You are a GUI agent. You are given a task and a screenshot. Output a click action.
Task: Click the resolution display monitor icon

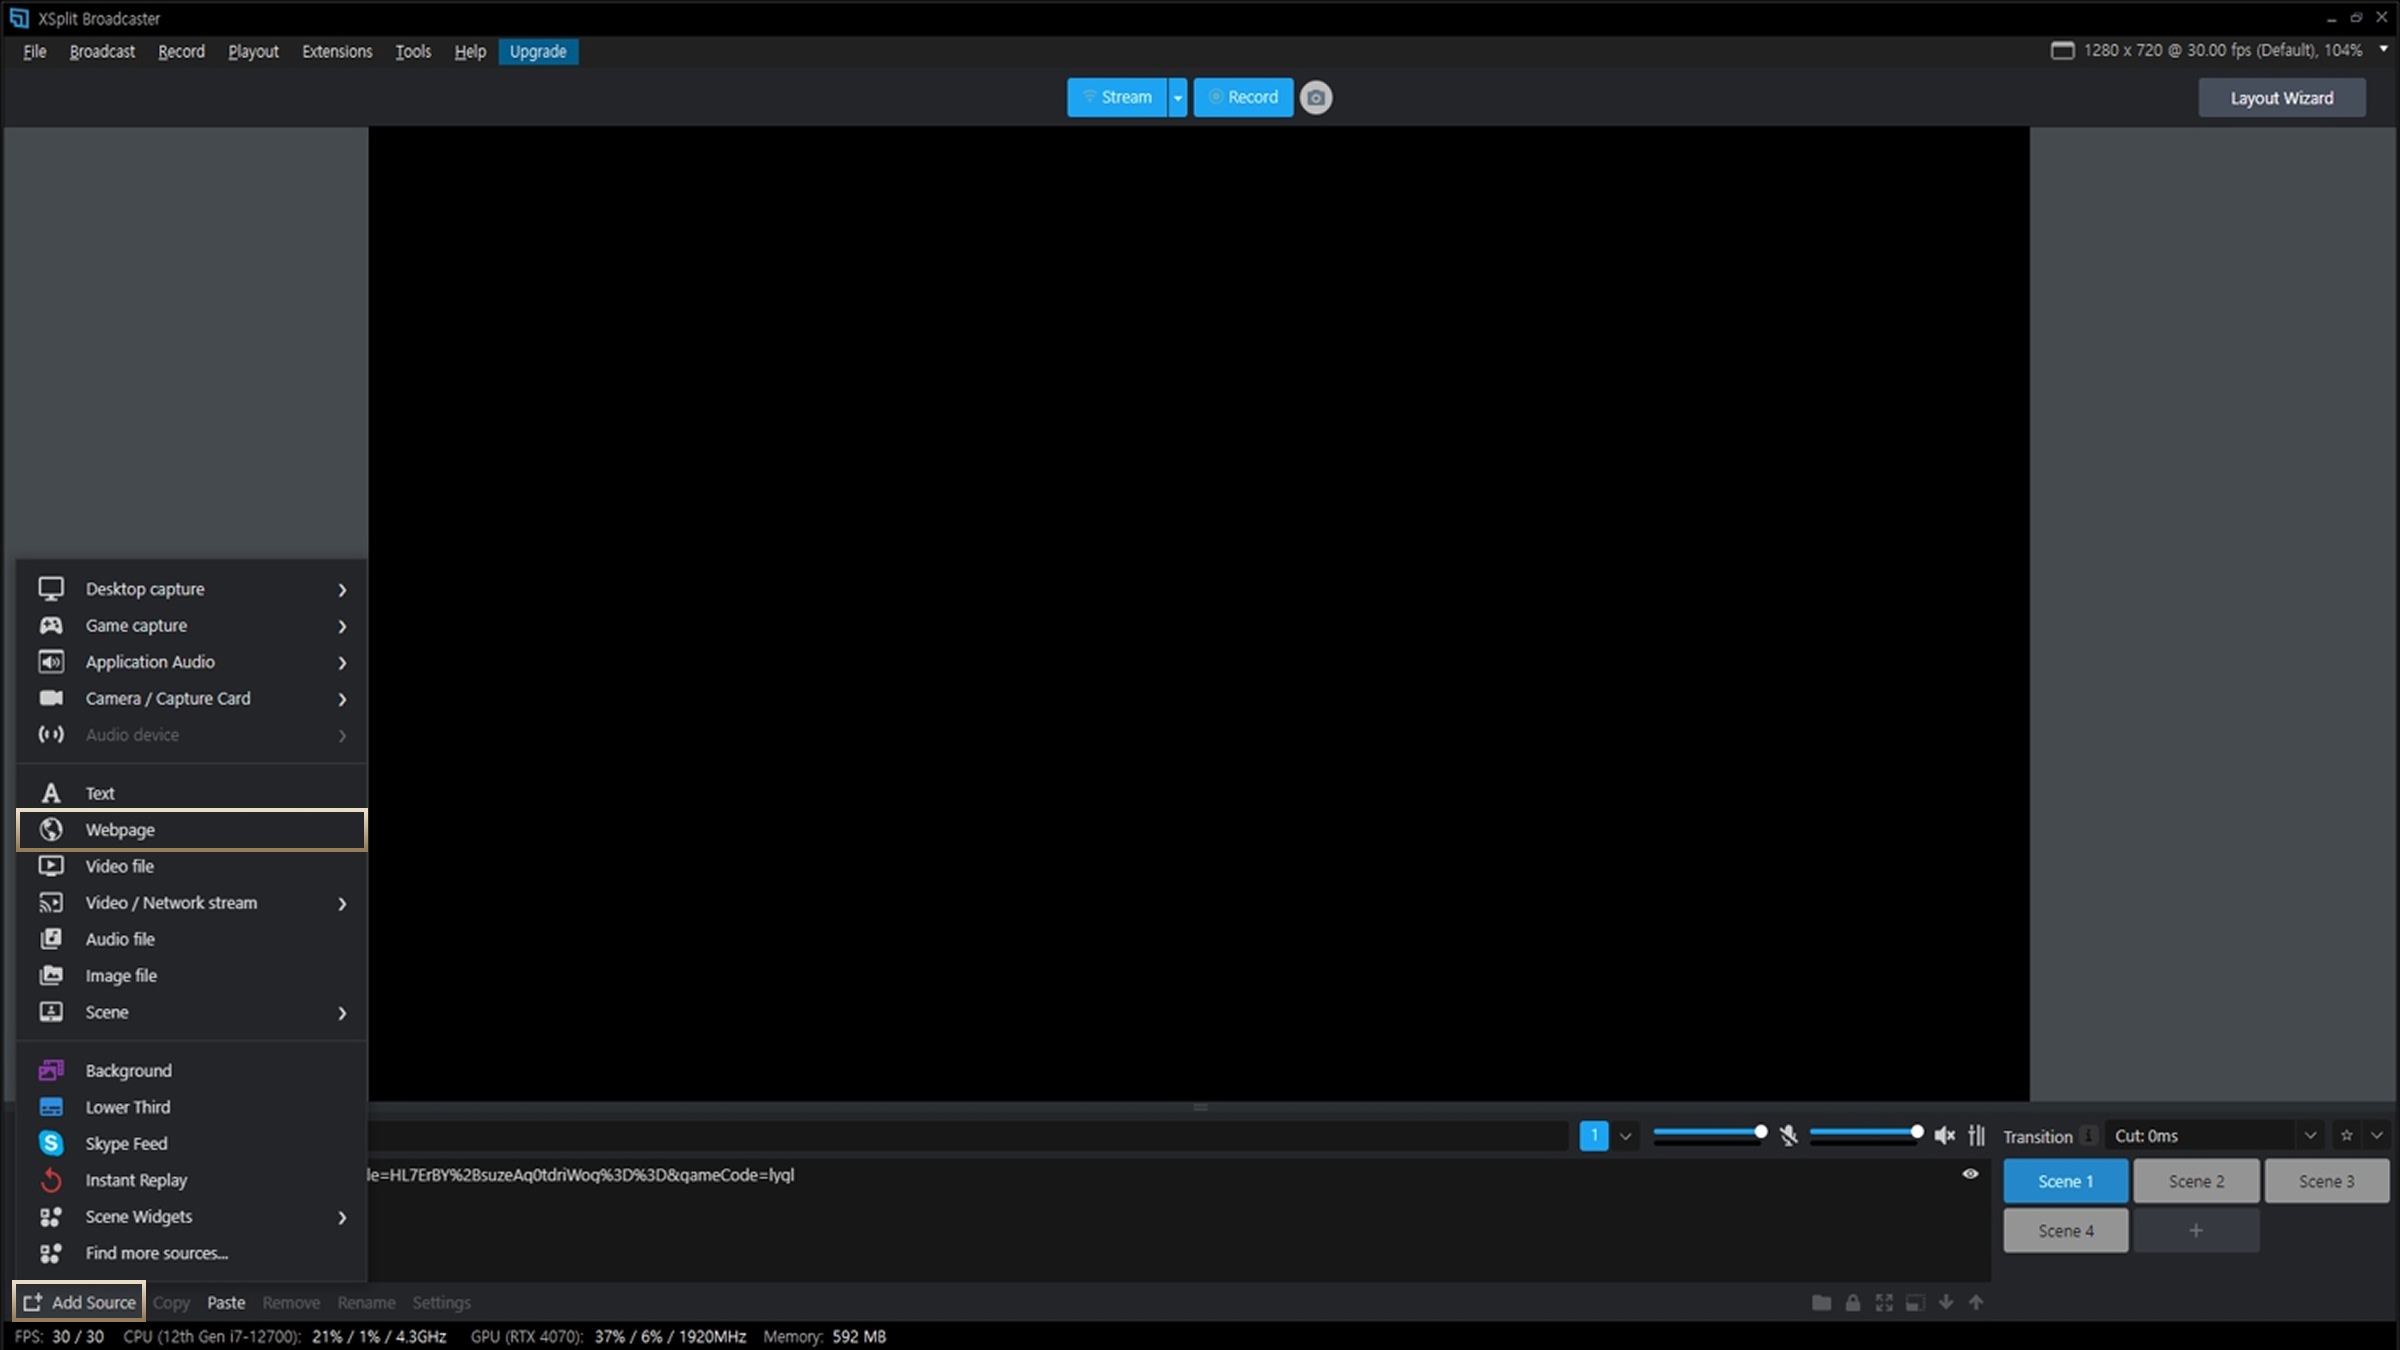coord(2062,50)
